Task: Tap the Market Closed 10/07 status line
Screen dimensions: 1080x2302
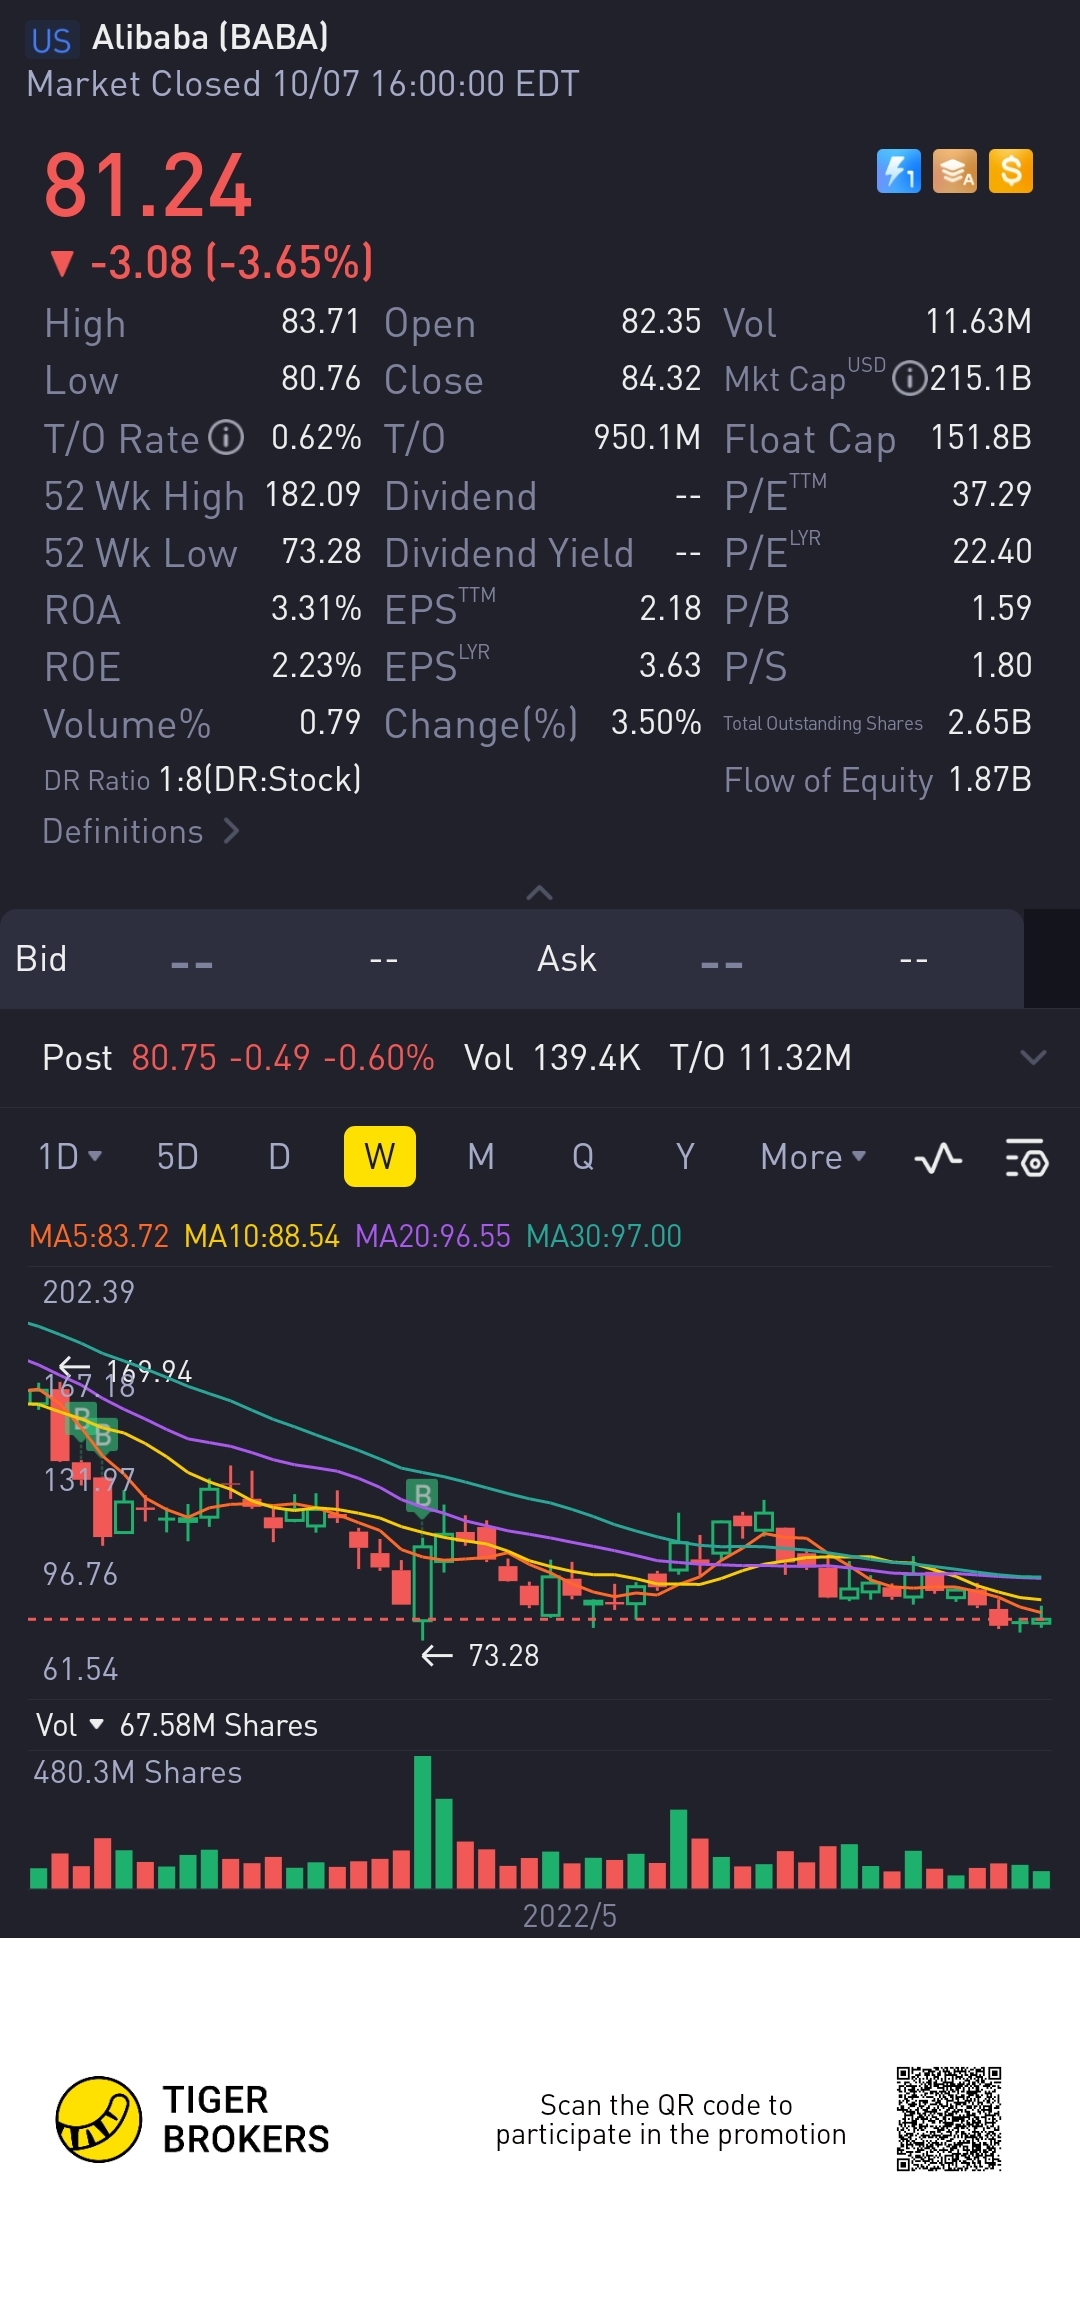Action: pyautogui.click(x=303, y=84)
